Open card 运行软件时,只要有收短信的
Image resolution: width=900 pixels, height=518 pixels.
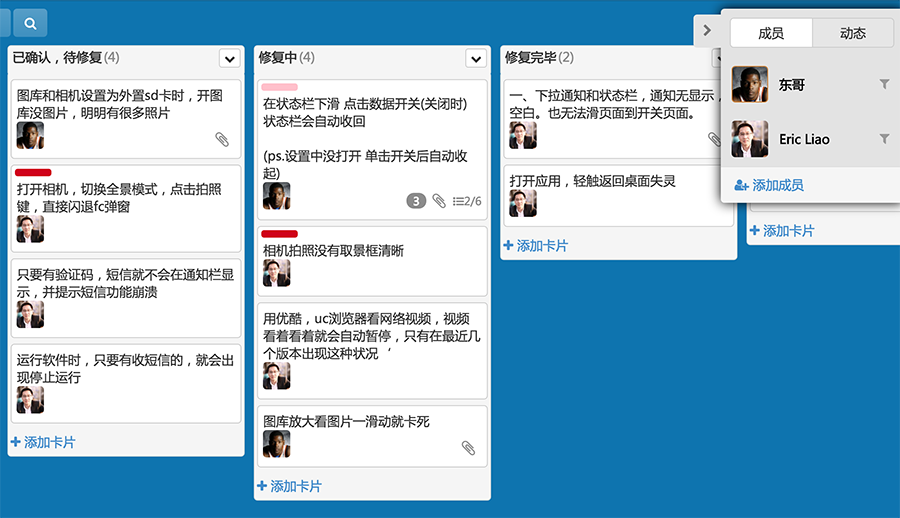126,384
